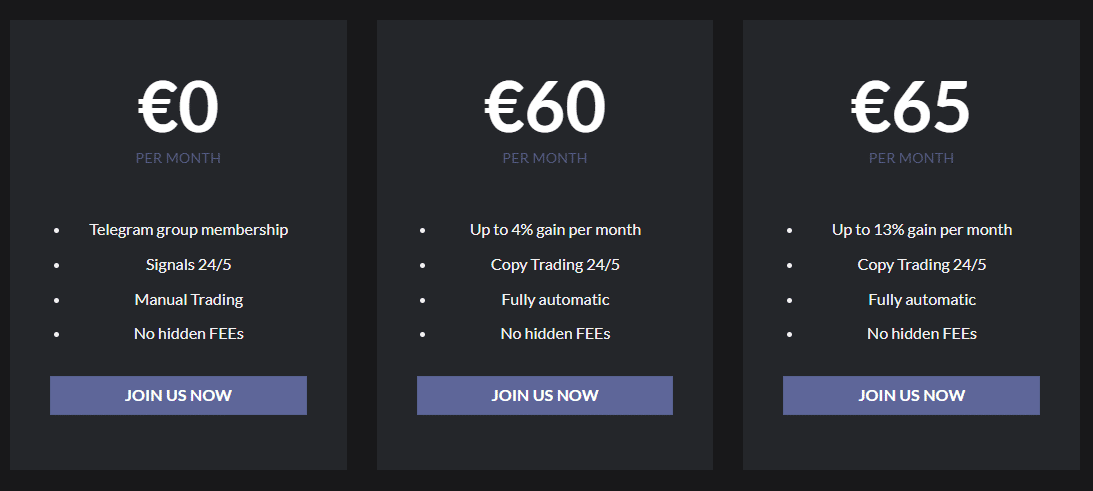
Task: Click 'Fully automatic' in €60 plan
Action: 556,299
